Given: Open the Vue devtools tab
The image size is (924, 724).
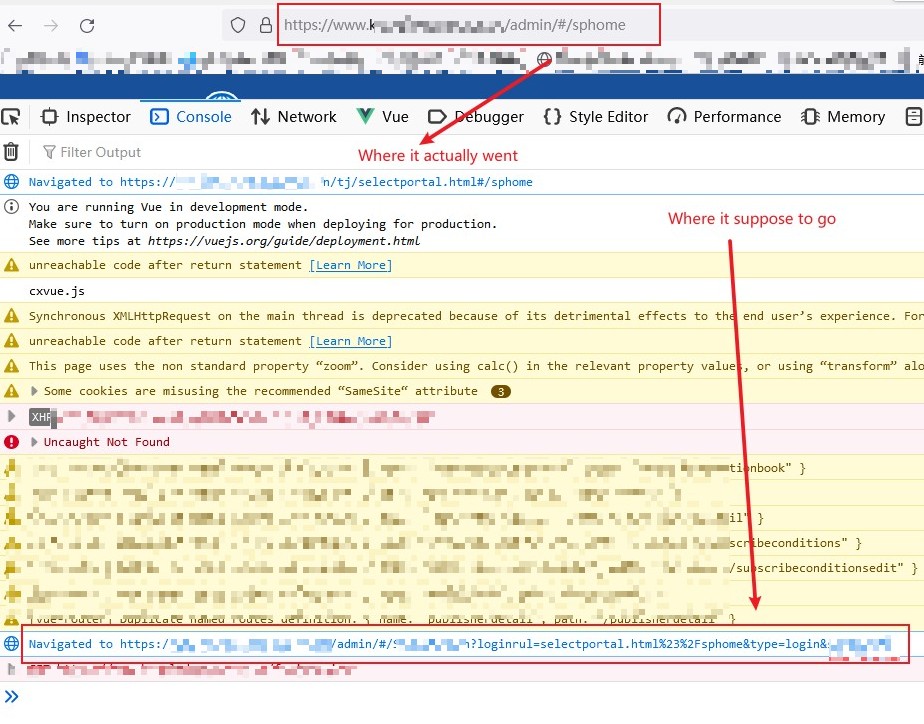Looking at the screenshot, I should (x=382, y=117).
